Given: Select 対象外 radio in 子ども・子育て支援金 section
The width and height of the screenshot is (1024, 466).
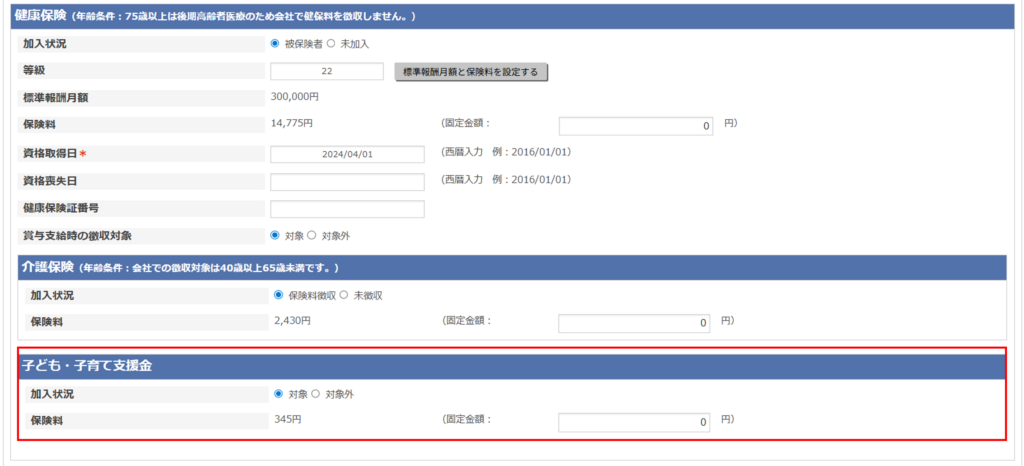Looking at the screenshot, I should pos(316,394).
